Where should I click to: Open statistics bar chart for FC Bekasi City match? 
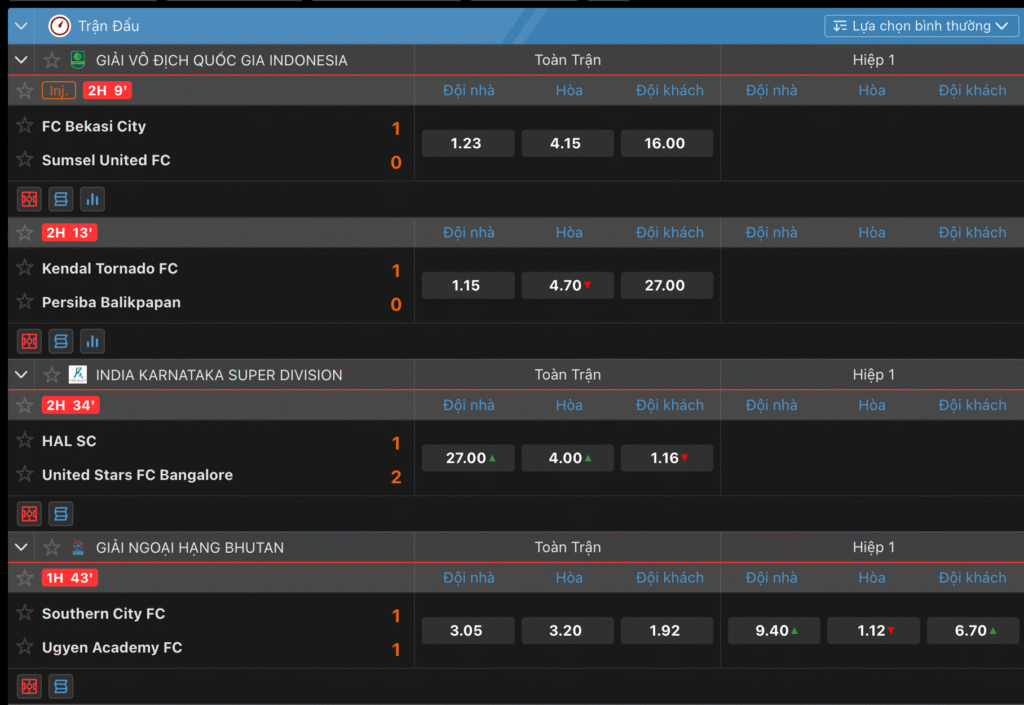coord(93,199)
